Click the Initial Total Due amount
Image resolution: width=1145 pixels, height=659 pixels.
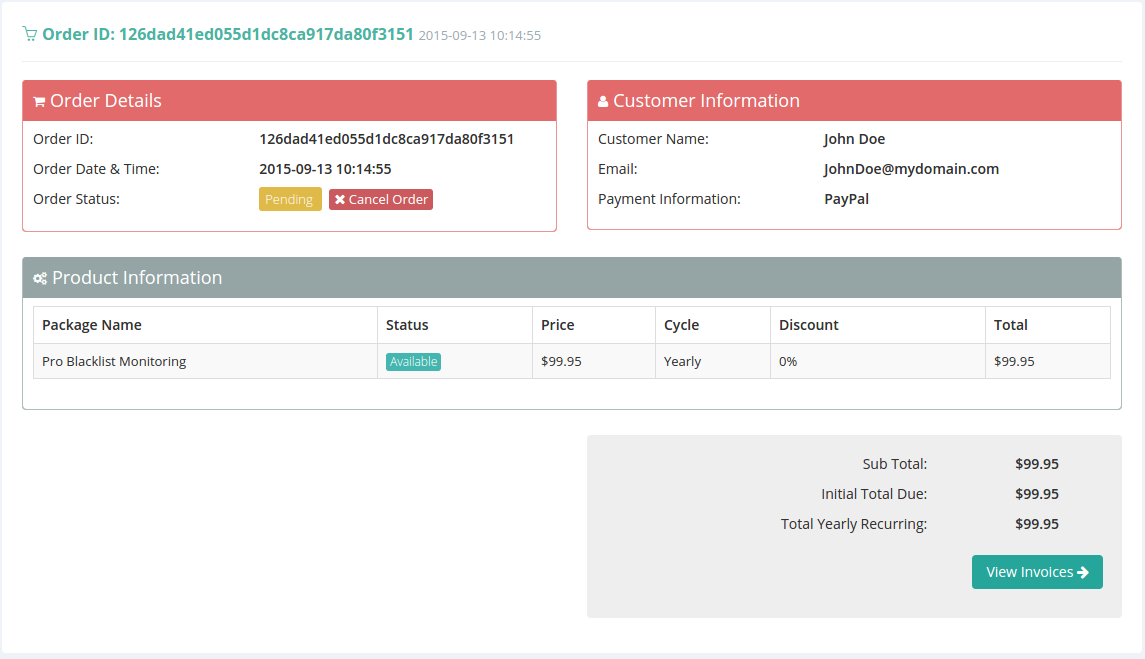coord(1037,494)
